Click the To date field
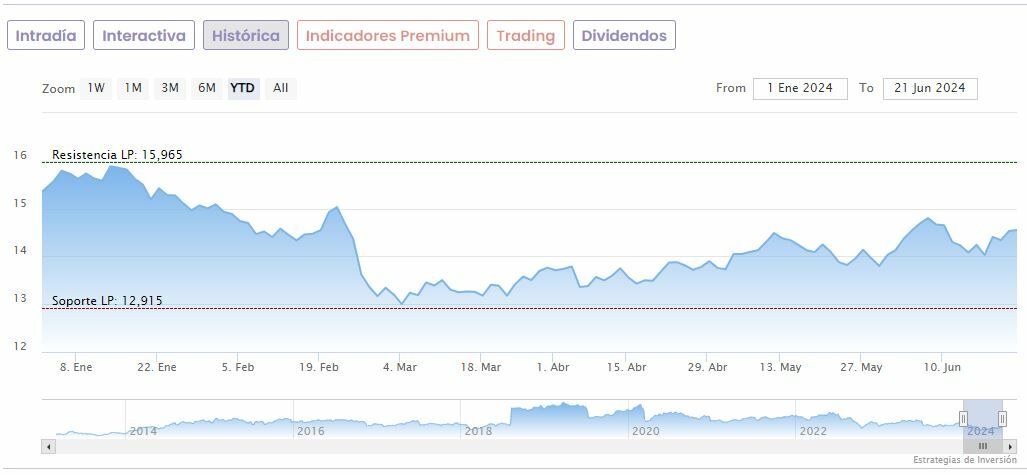The width and height of the screenshot is (1027, 475). [930, 88]
